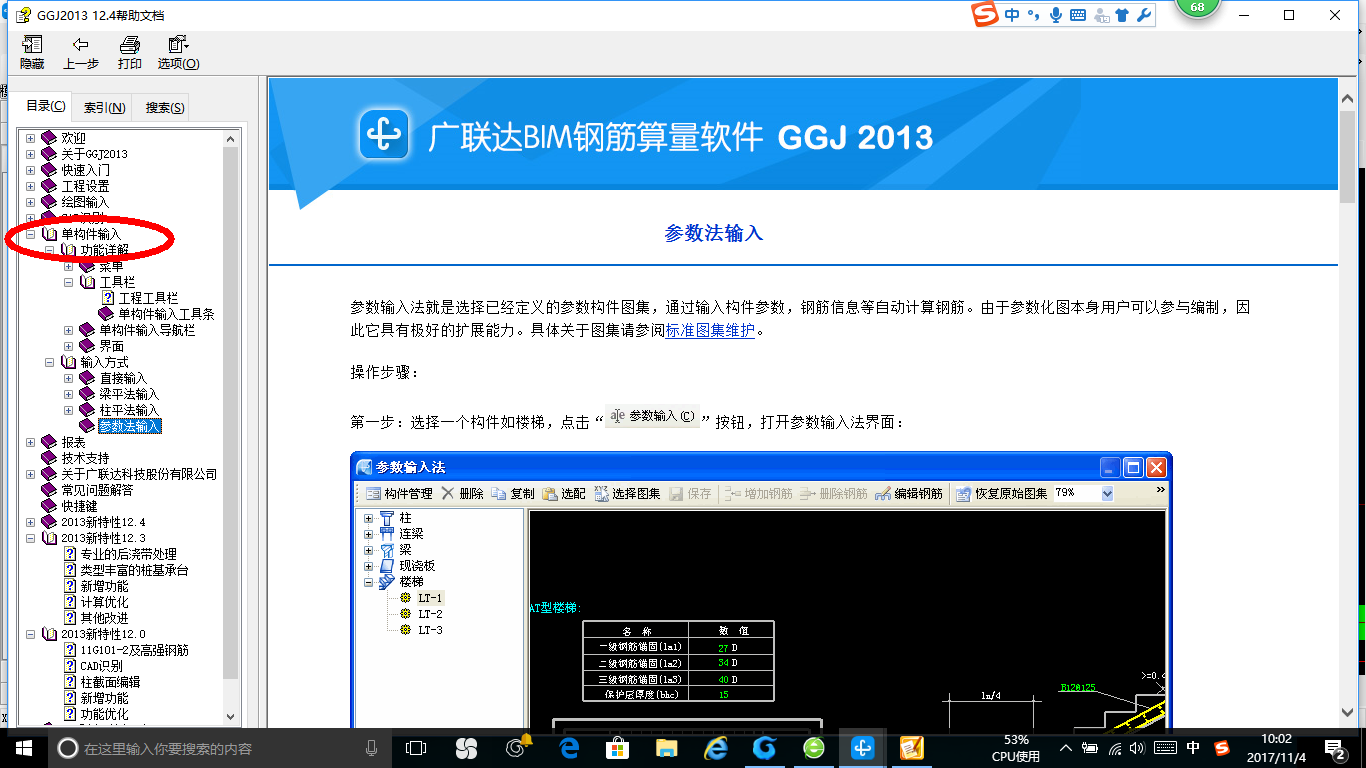Viewport: 1366px width, 768px height.
Task: Launch Microsoft Edge from the taskbar
Action: (571, 748)
